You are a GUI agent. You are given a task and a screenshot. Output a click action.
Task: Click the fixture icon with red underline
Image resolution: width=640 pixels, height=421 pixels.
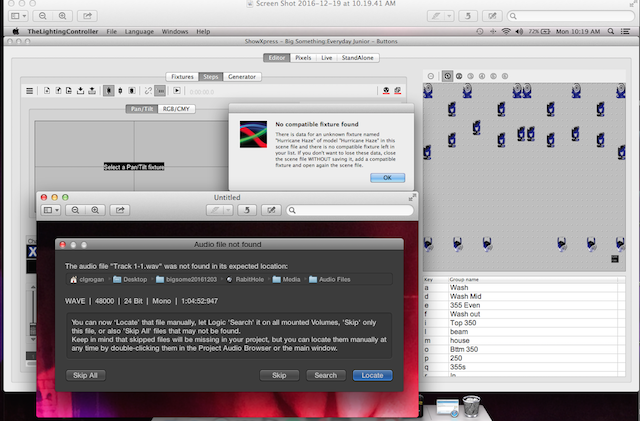(386, 91)
